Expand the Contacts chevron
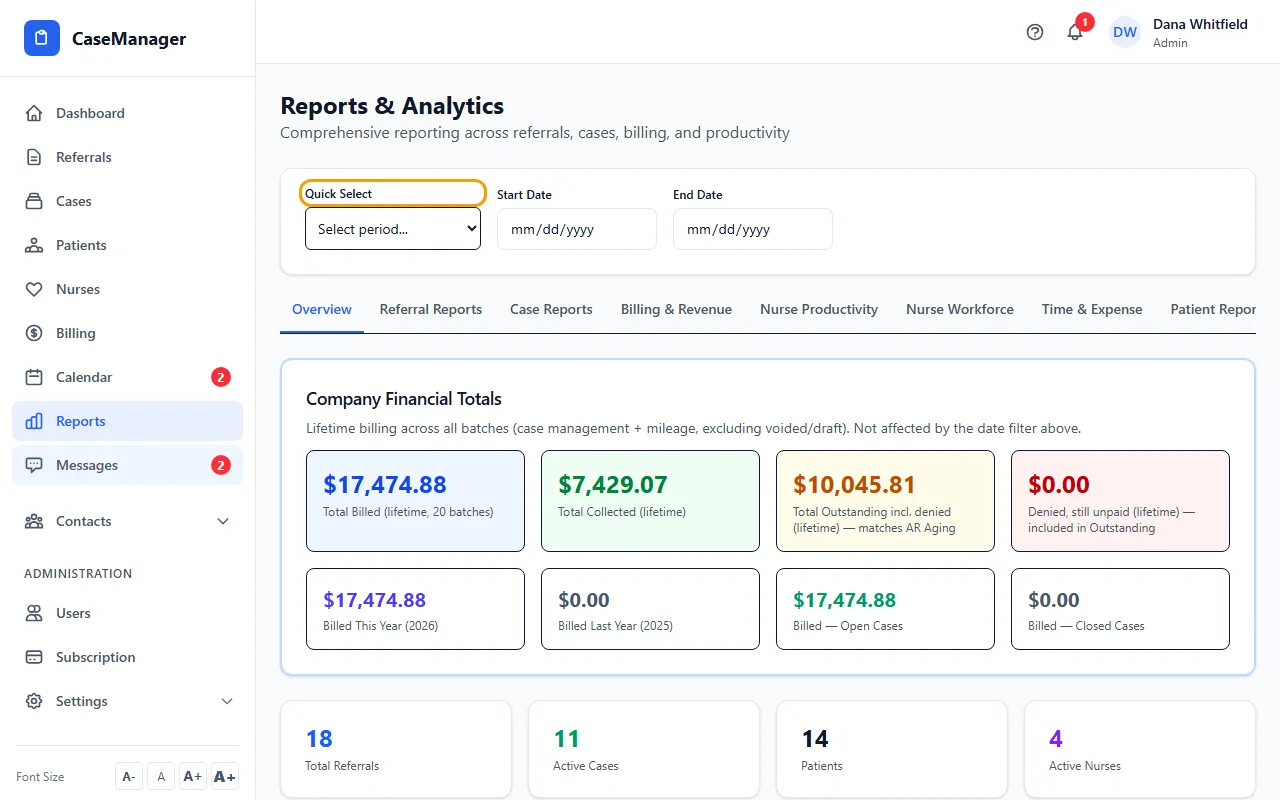The height and width of the screenshot is (800, 1280). 223,521
